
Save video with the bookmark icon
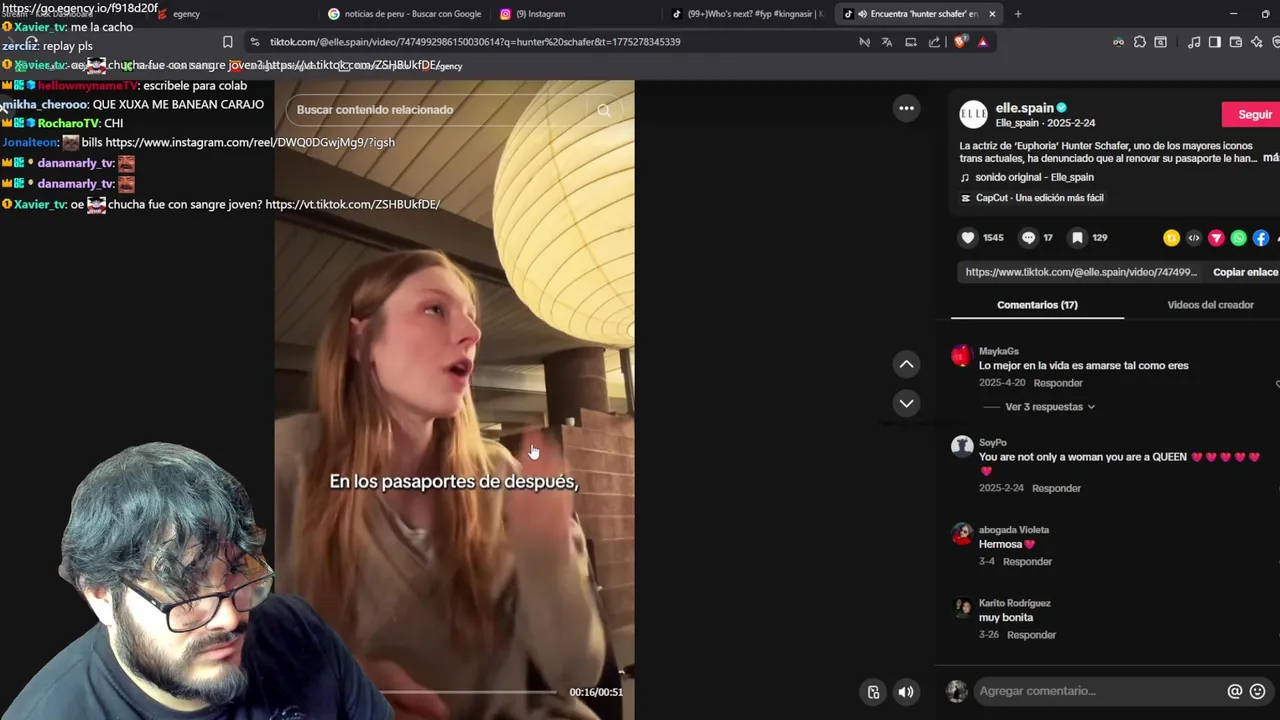pyautogui.click(x=1077, y=238)
